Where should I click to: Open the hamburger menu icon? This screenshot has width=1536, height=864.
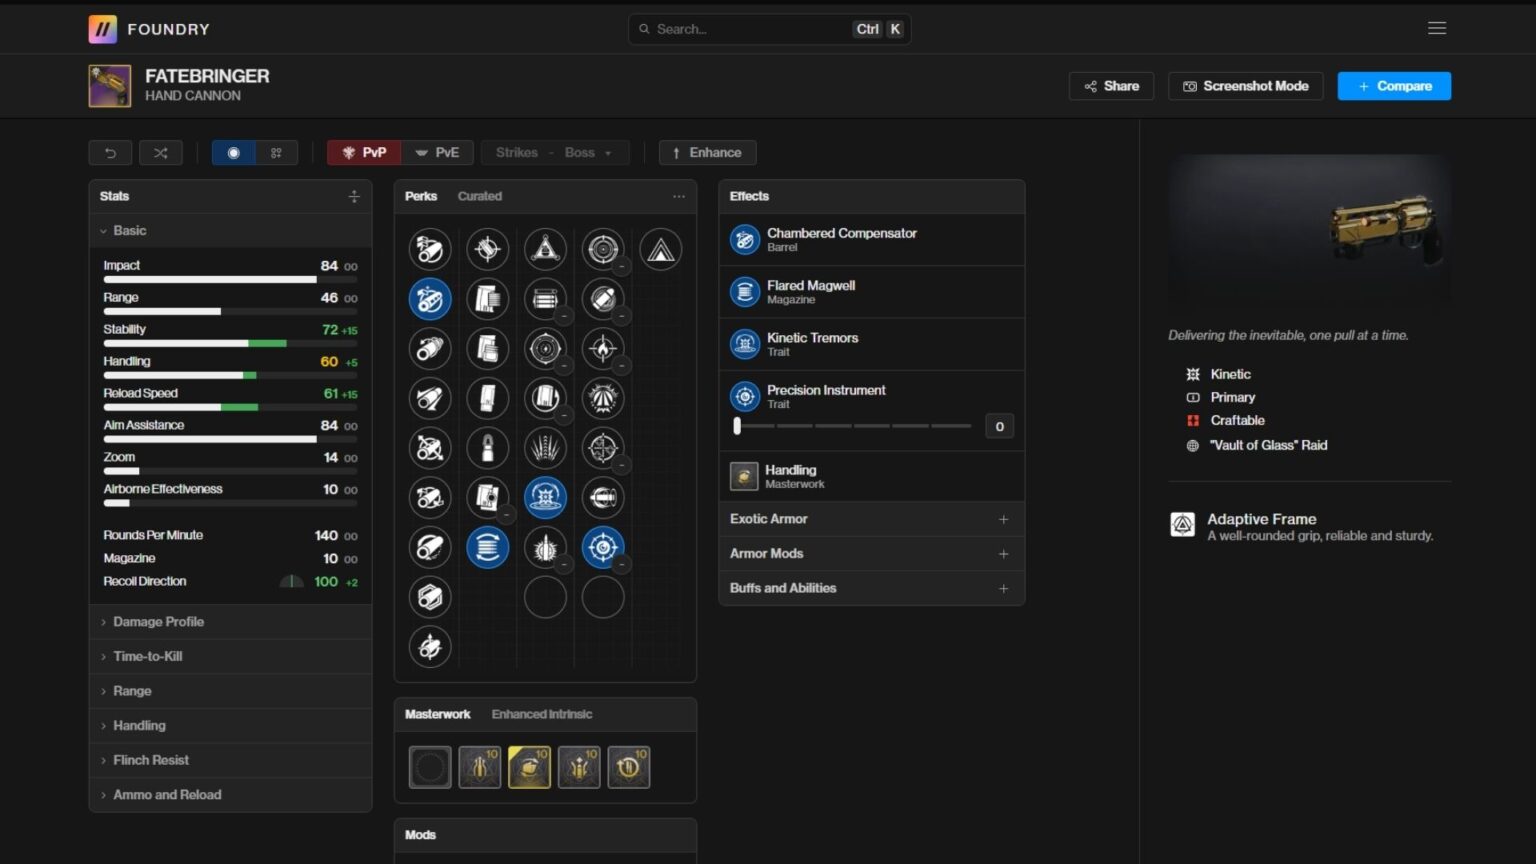pyautogui.click(x=1436, y=28)
